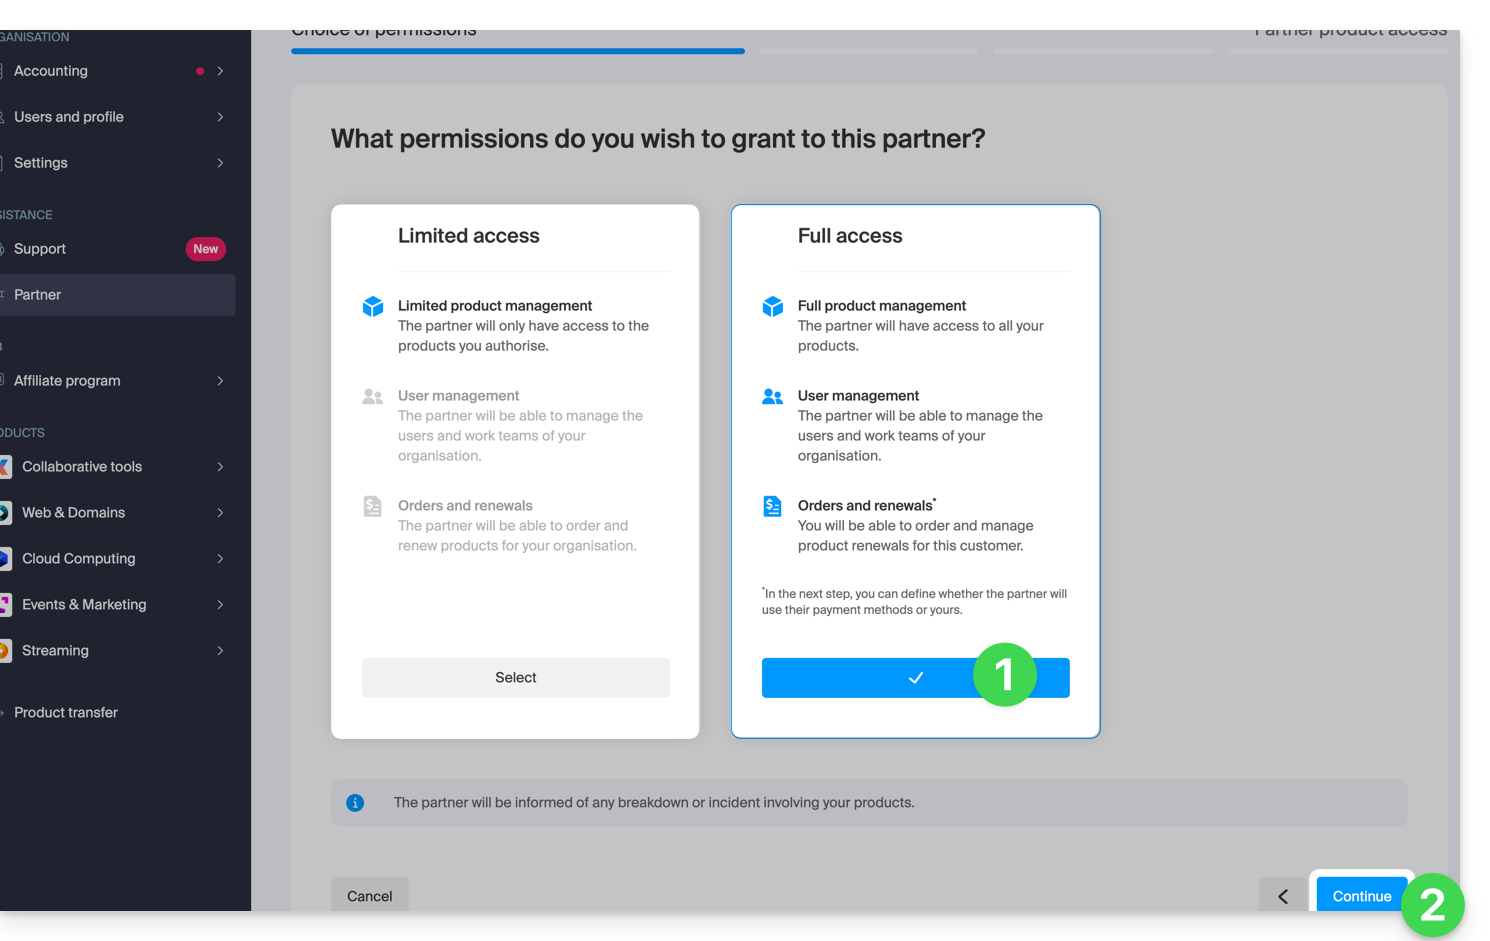The height and width of the screenshot is (941, 1490).
Task: Click the blue info icon in notice banner
Action: pos(355,803)
